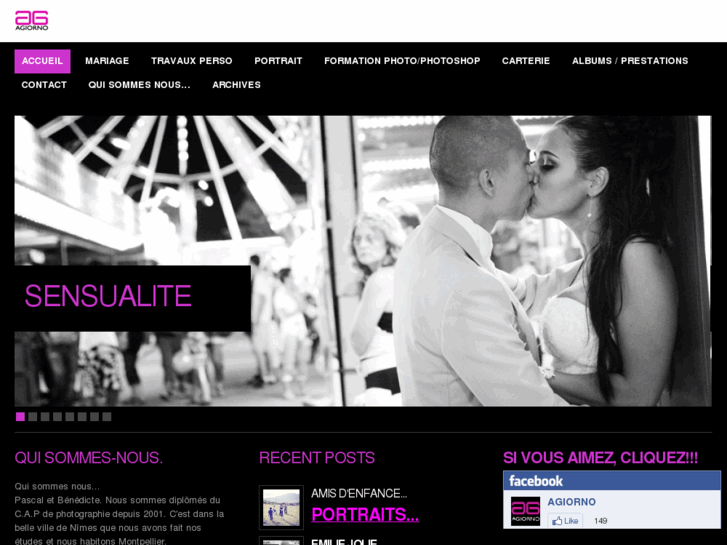Click the Recent Posts heading

[317, 458]
